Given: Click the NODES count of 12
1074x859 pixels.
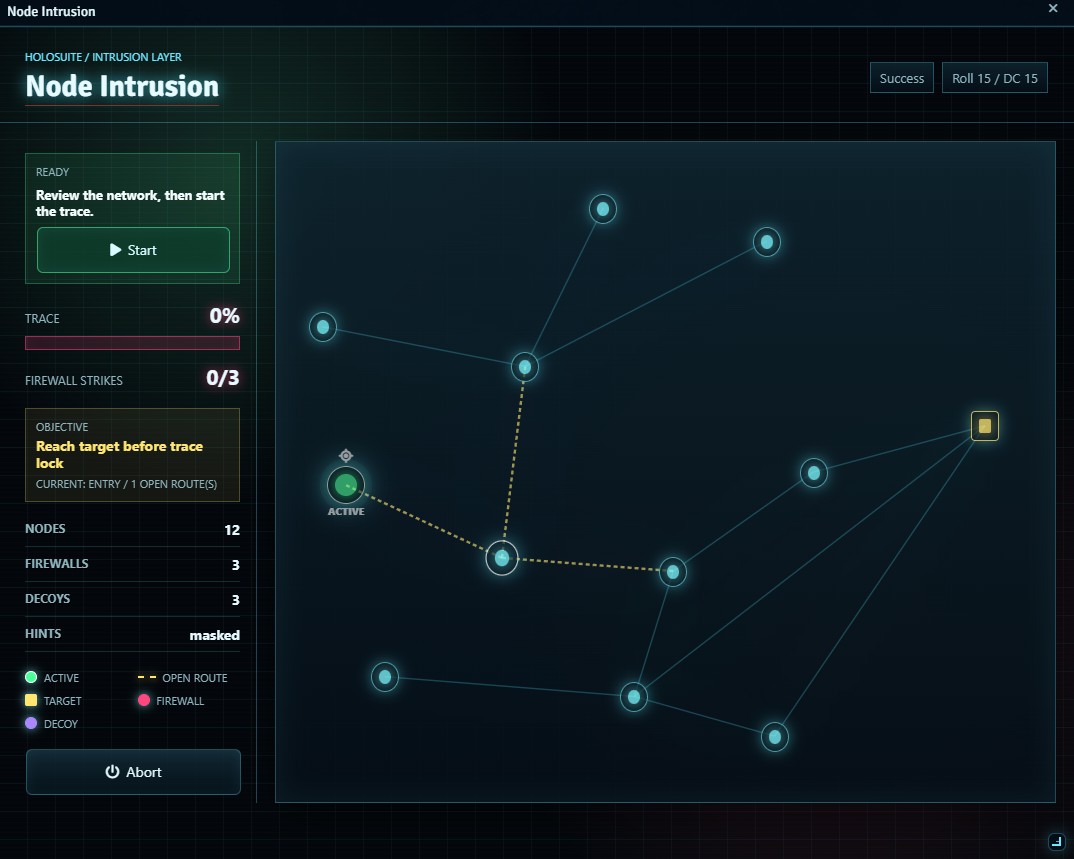Looking at the screenshot, I should tap(232, 530).
